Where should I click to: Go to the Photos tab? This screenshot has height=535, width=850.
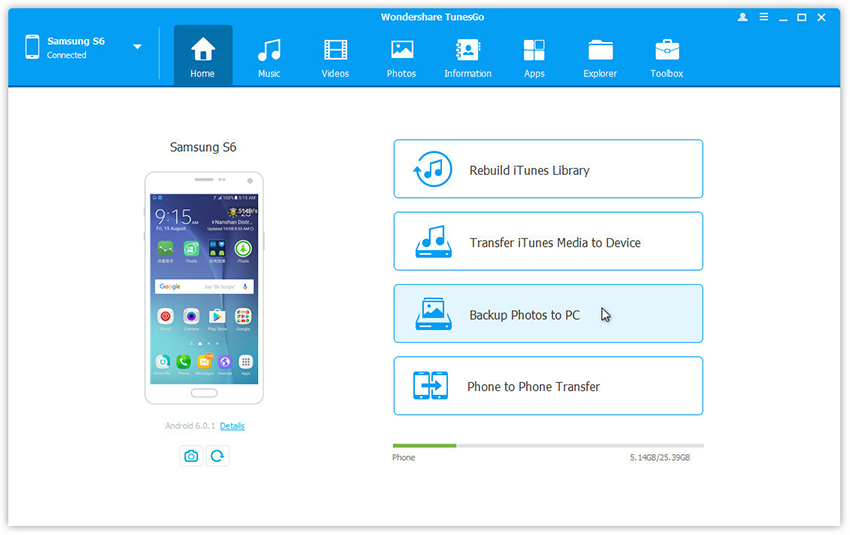tap(401, 55)
